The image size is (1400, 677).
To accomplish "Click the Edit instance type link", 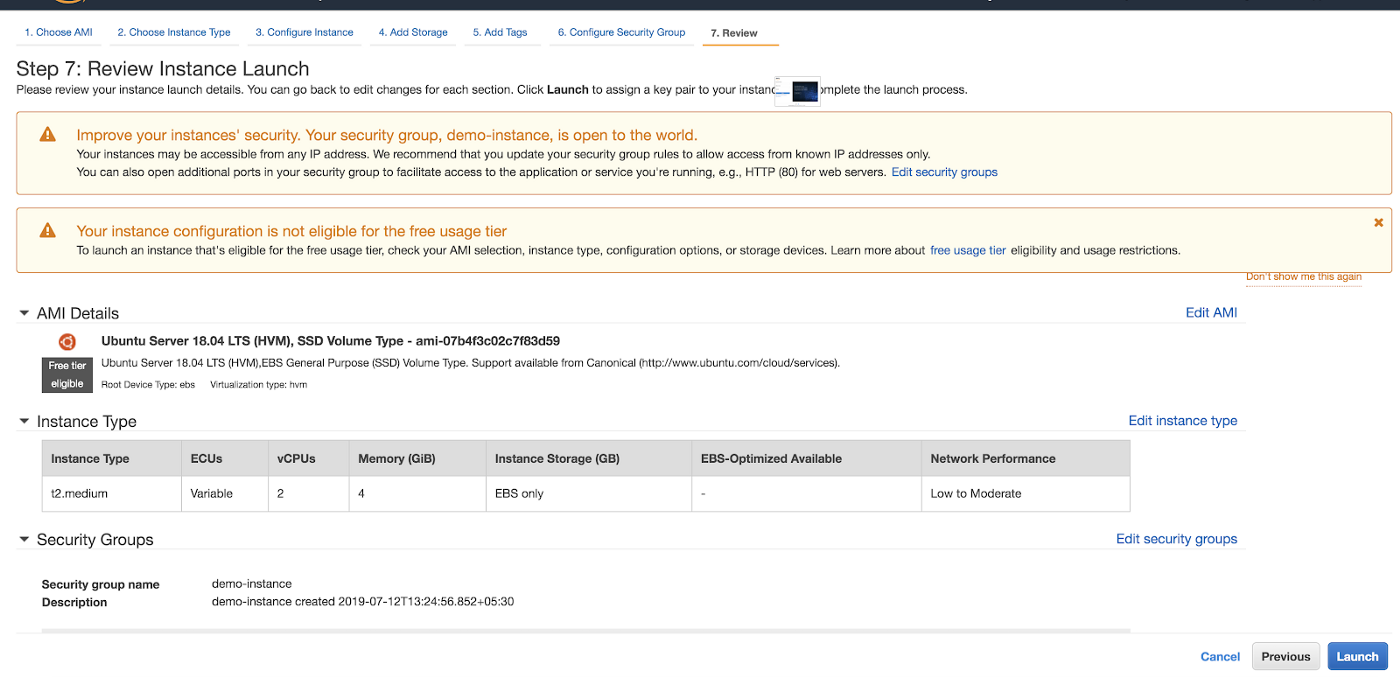I will pos(1183,420).
